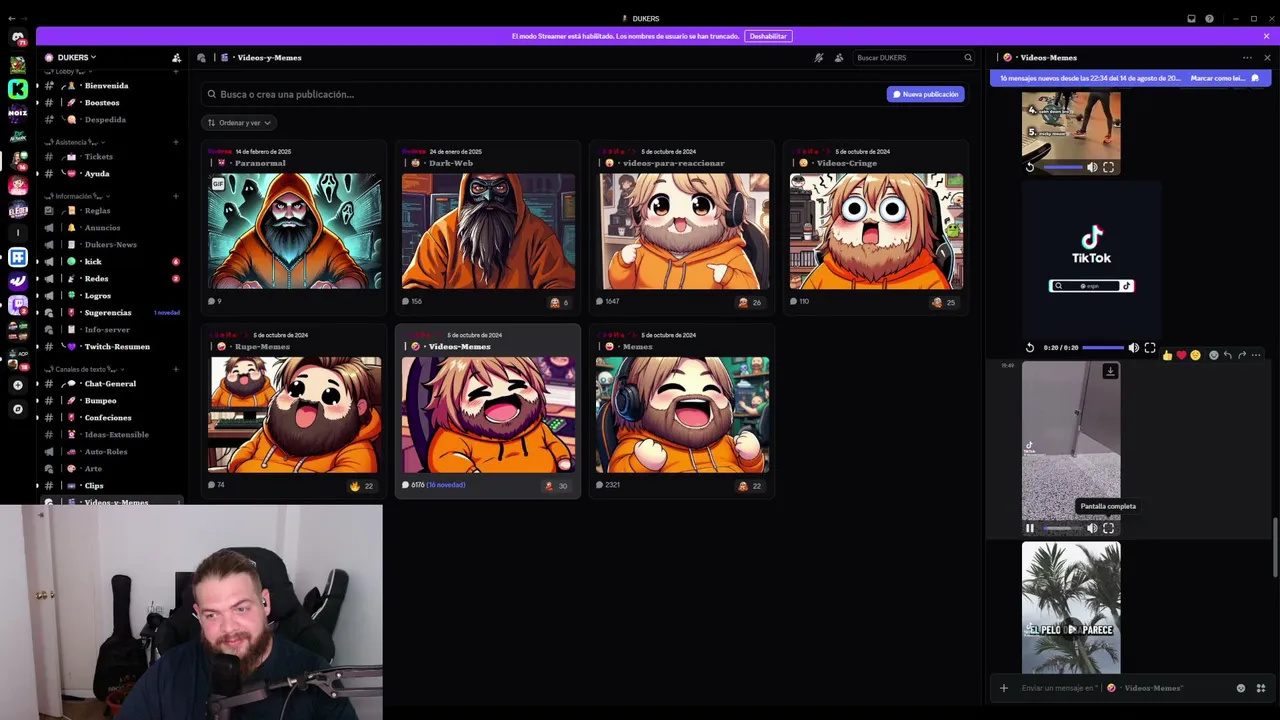React with thumbs up emoji
This screenshot has width=1280, height=720.
click(1167, 355)
